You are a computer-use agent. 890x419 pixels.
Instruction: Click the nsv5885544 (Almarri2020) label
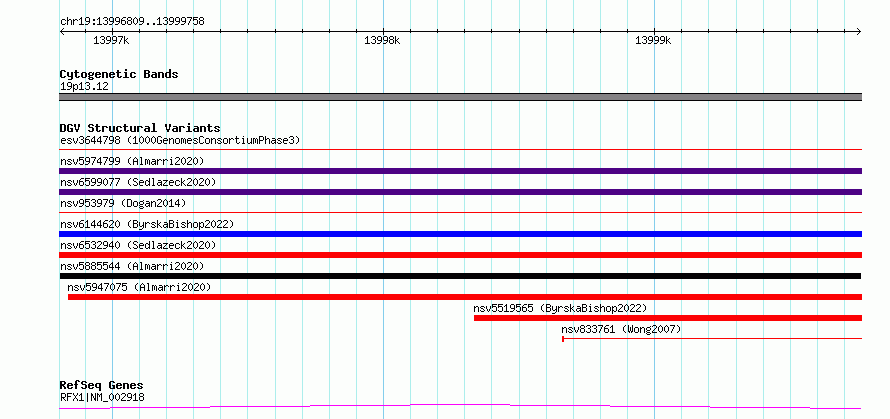coord(132,266)
